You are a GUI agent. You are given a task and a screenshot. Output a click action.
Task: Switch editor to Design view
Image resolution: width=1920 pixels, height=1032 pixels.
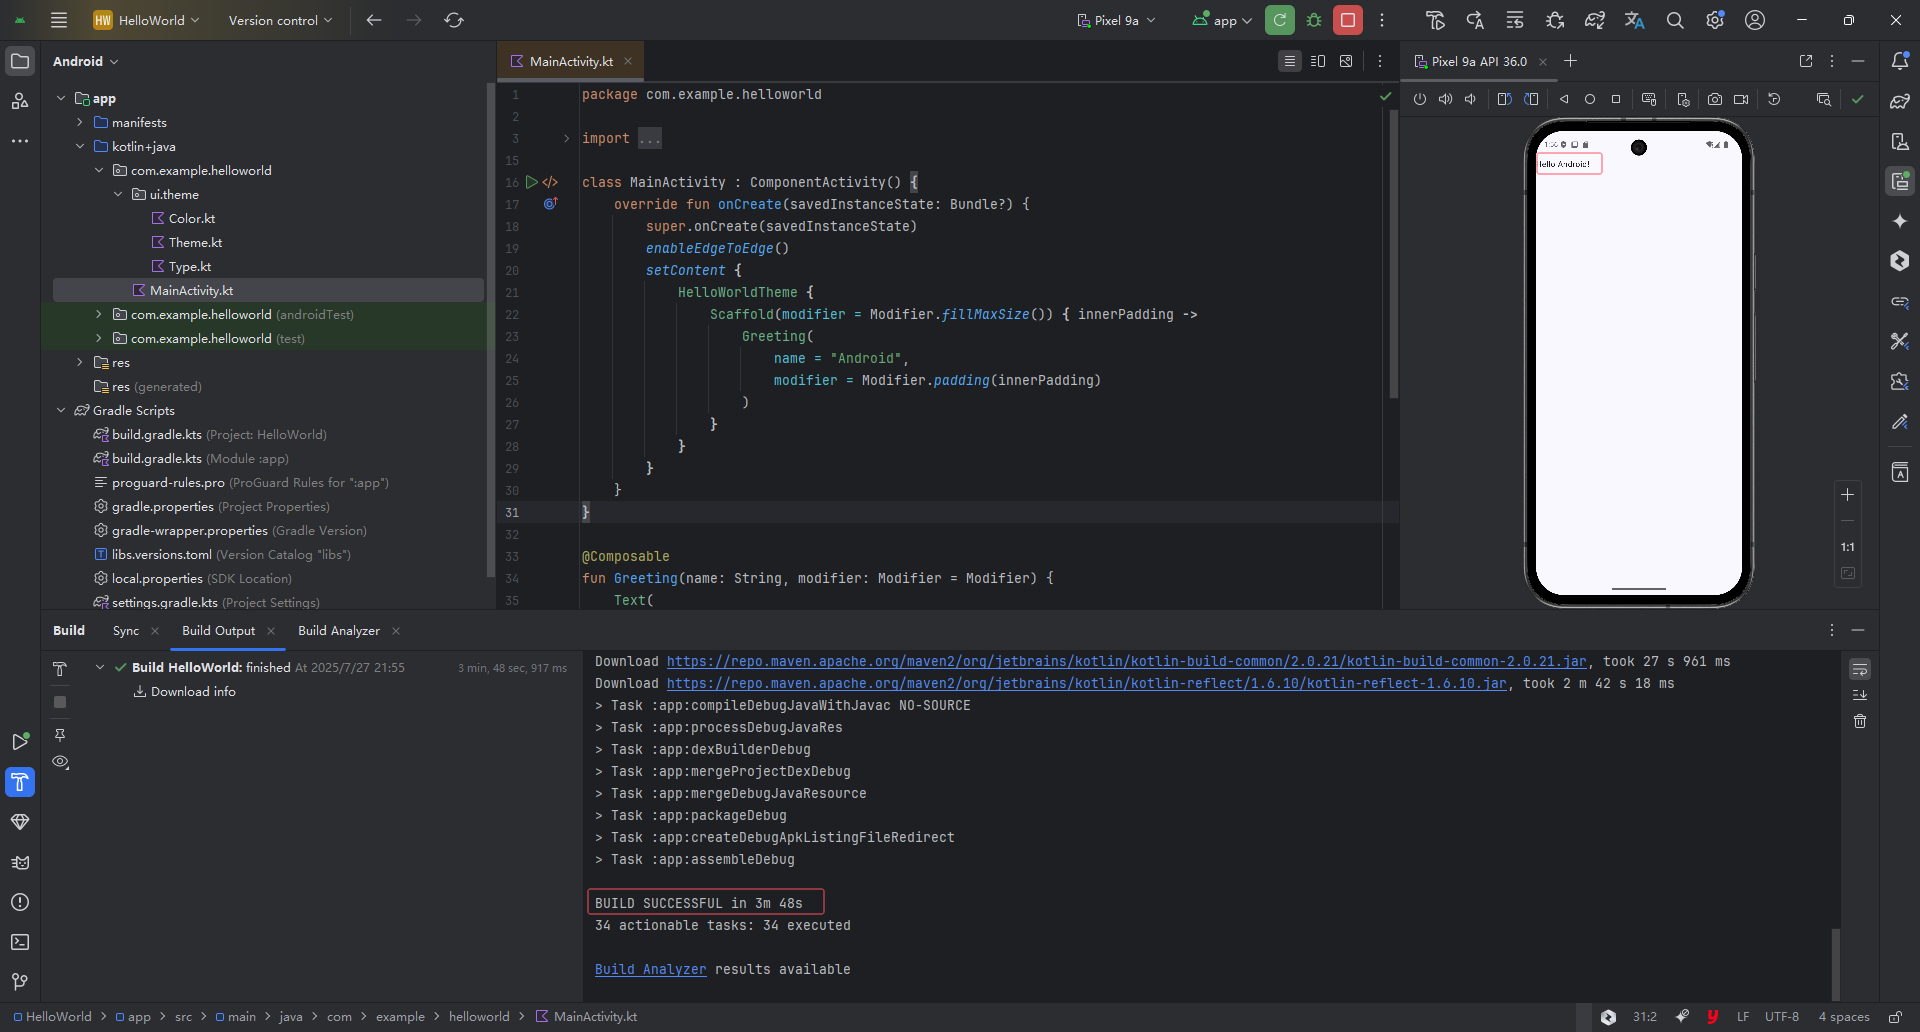click(1346, 61)
